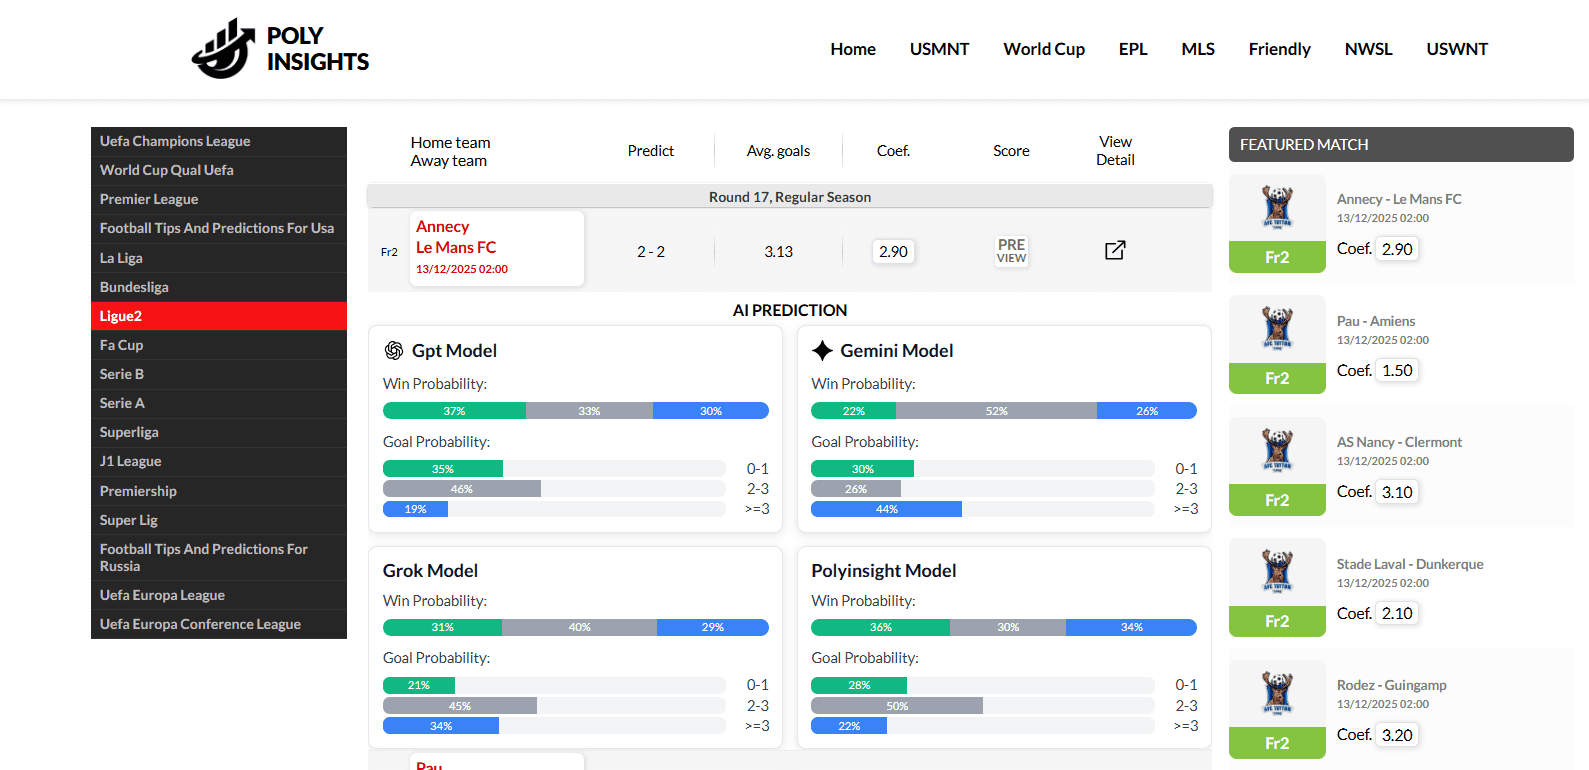Screen dimensions: 1589x770
Task: Click Gemini Model 52% draw probability segment
Action: (x=996, y=411)
